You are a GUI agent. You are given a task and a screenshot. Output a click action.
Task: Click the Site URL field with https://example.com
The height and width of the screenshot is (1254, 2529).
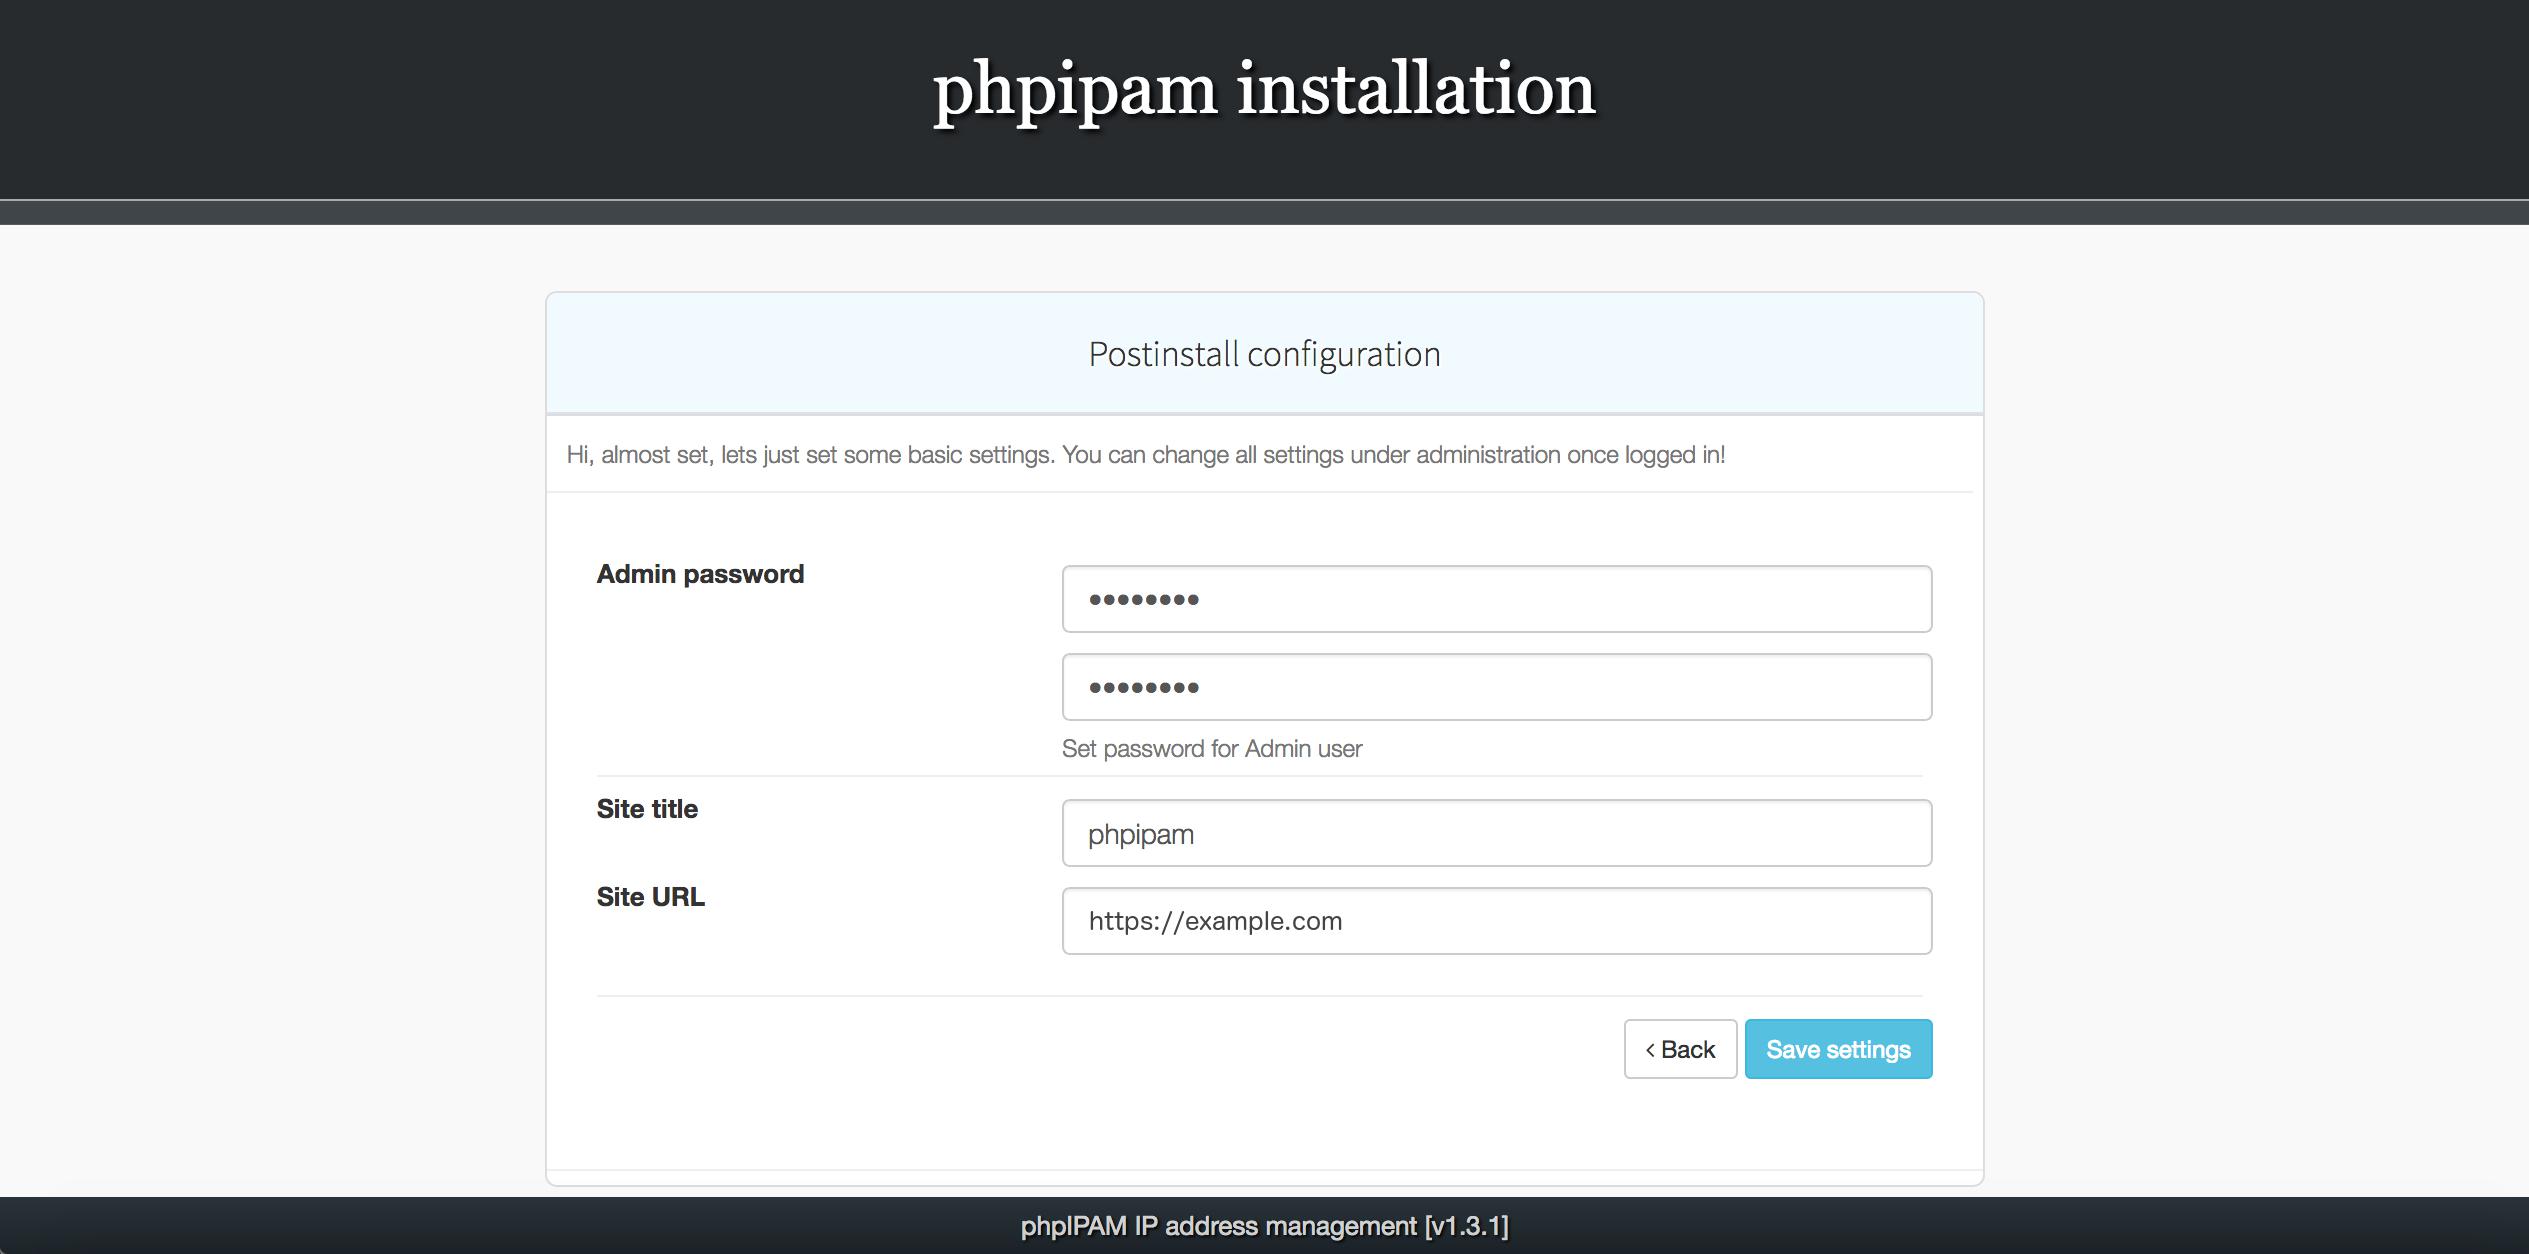tap(1495, 920)
